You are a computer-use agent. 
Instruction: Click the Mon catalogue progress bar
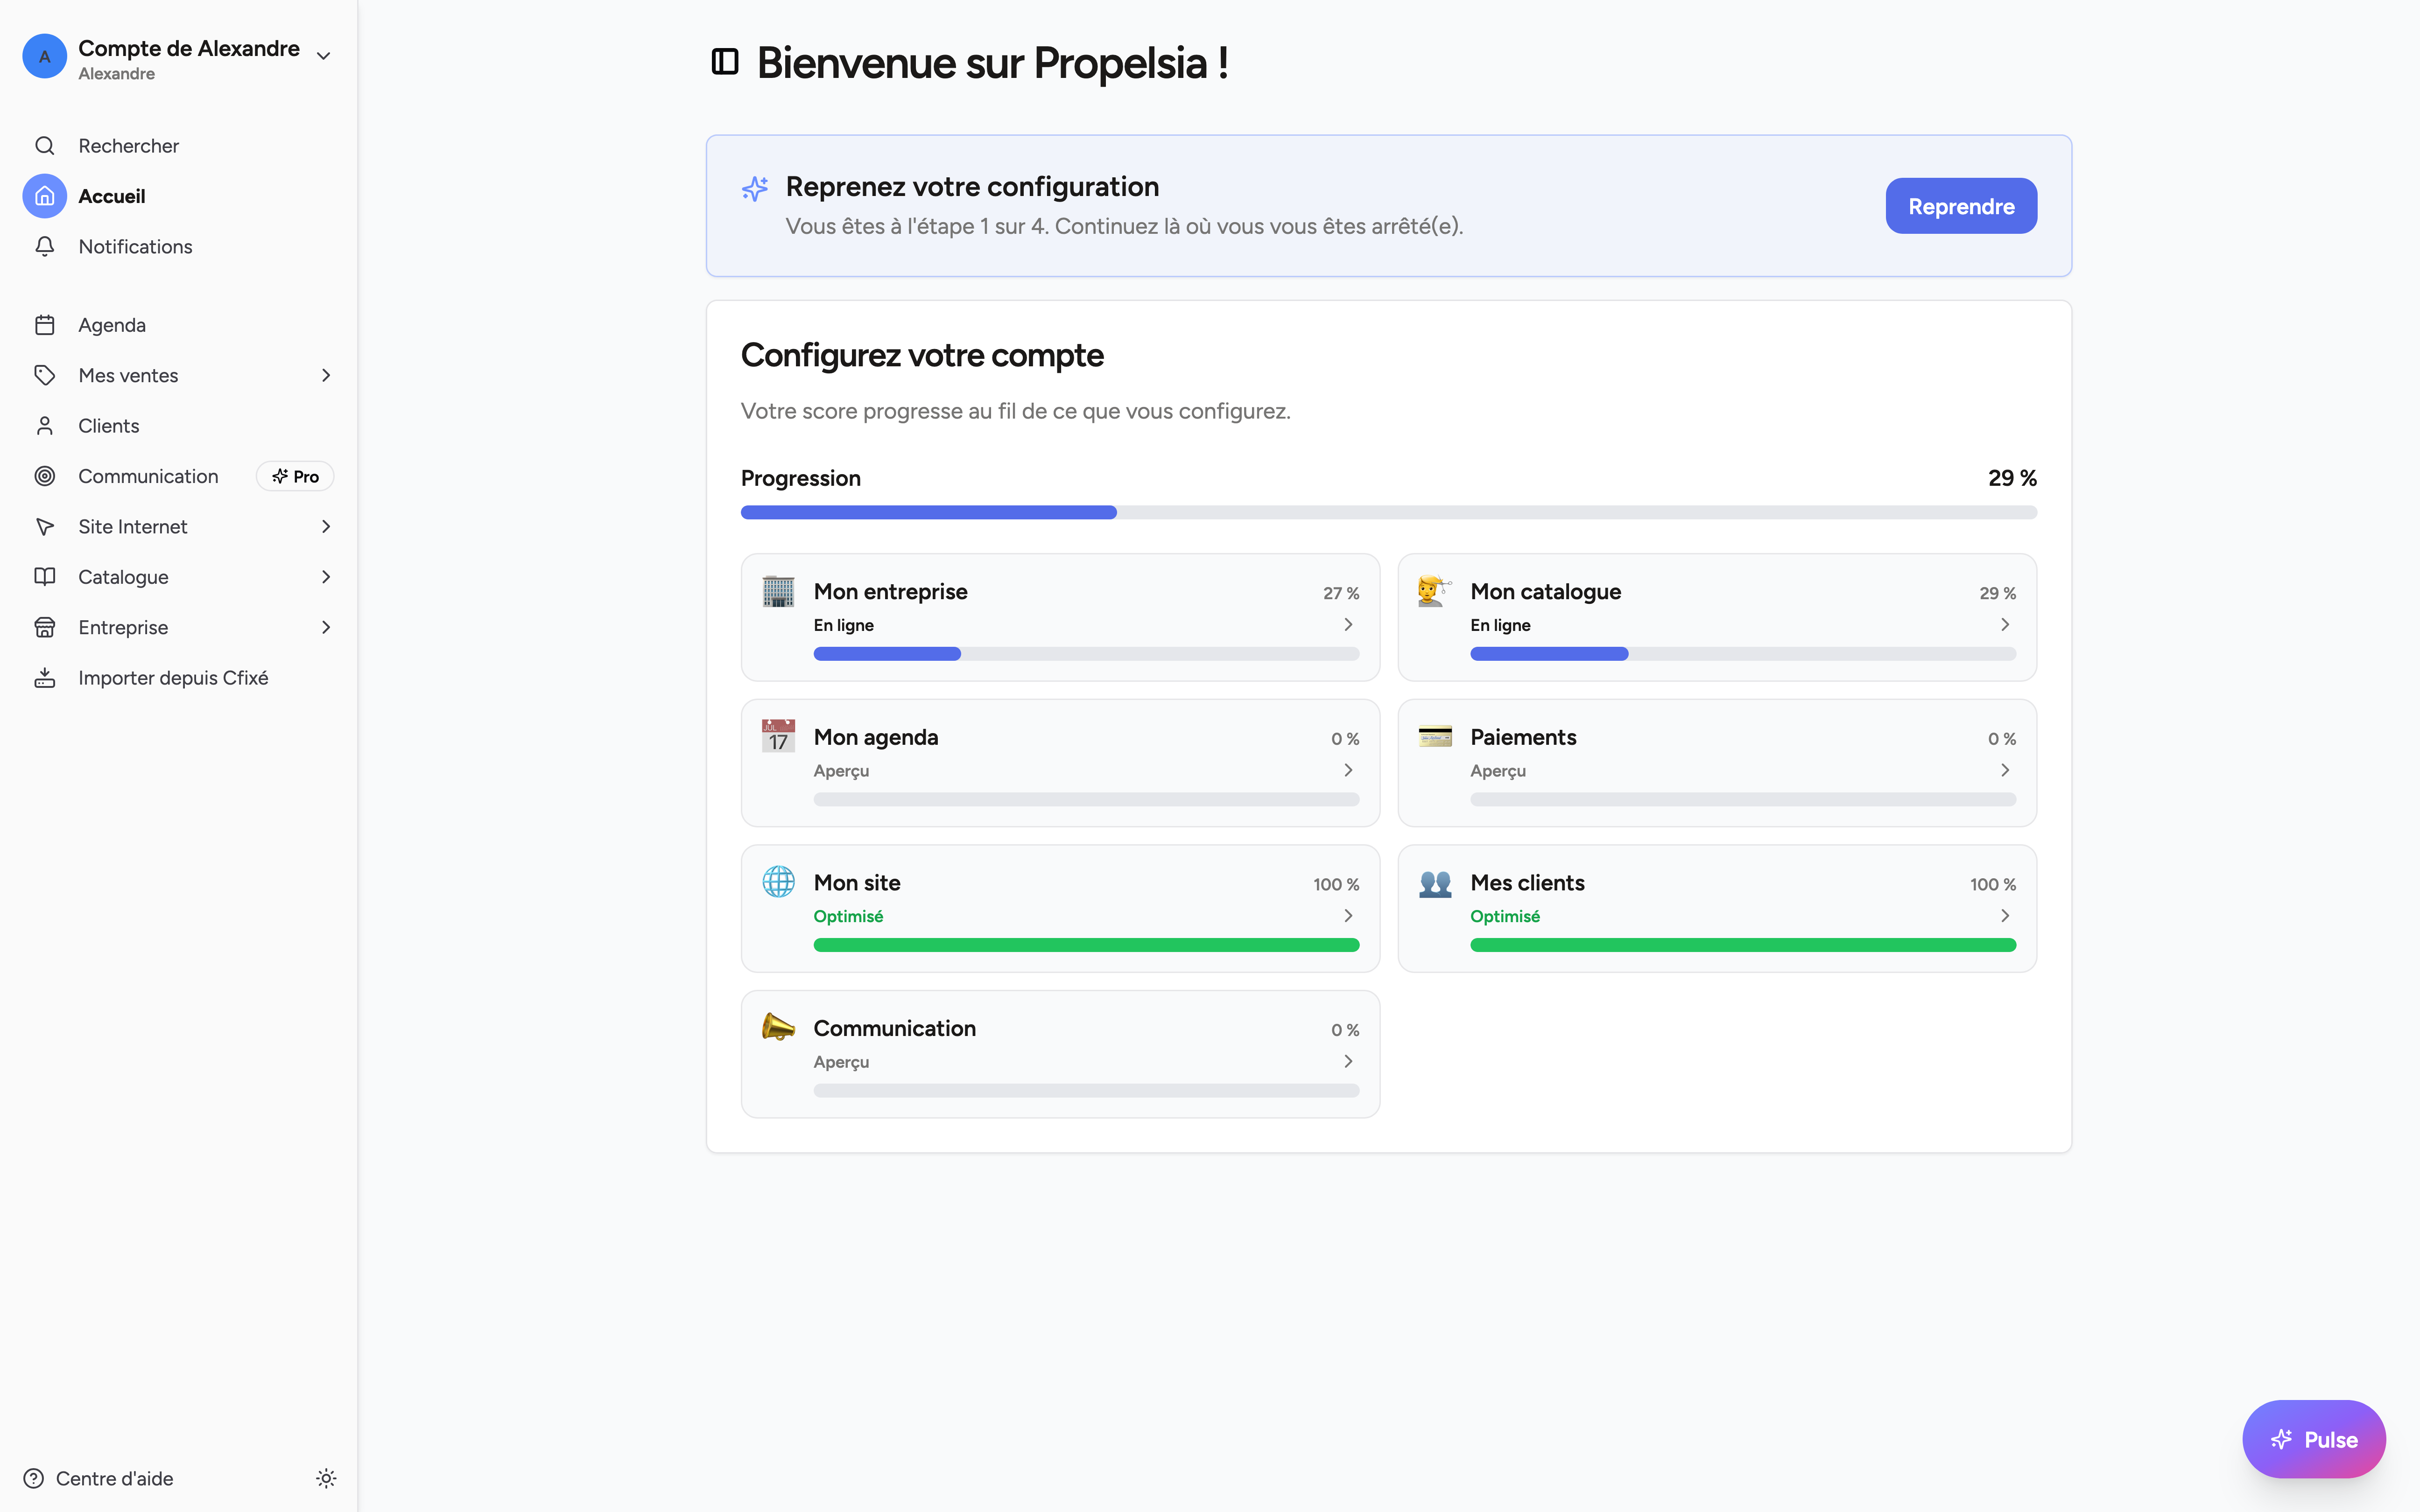[x=1743, y=654]
